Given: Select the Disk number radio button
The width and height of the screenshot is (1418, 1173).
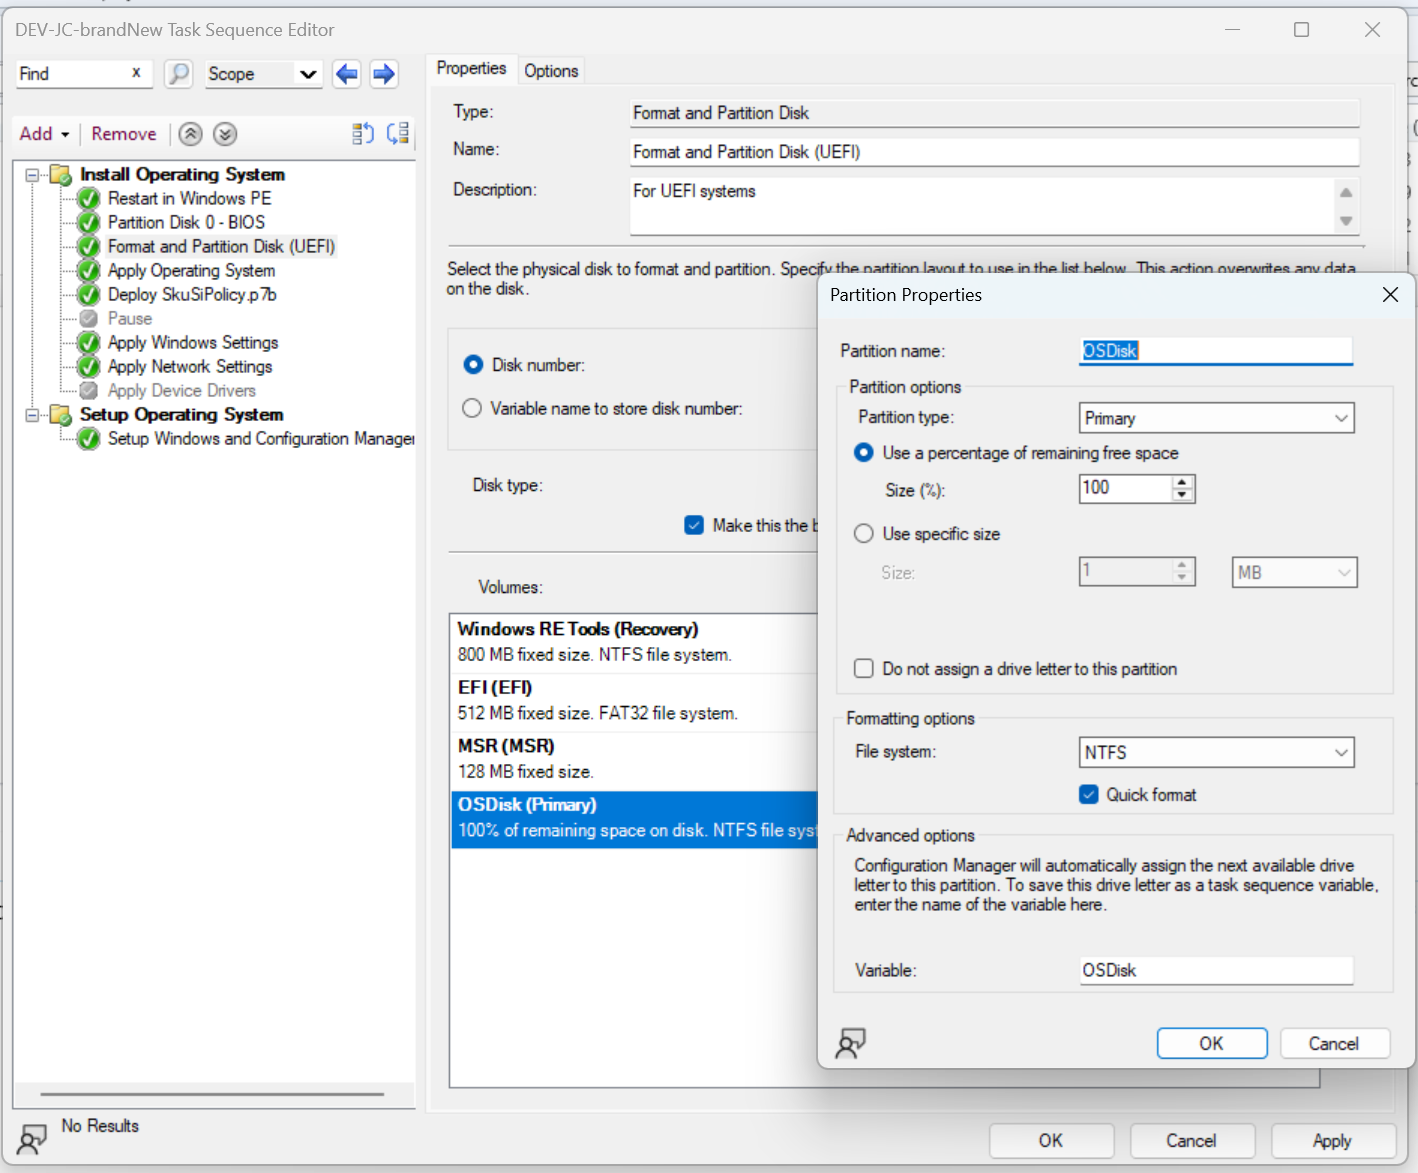Looking at the screenshot, I should 473,365.
